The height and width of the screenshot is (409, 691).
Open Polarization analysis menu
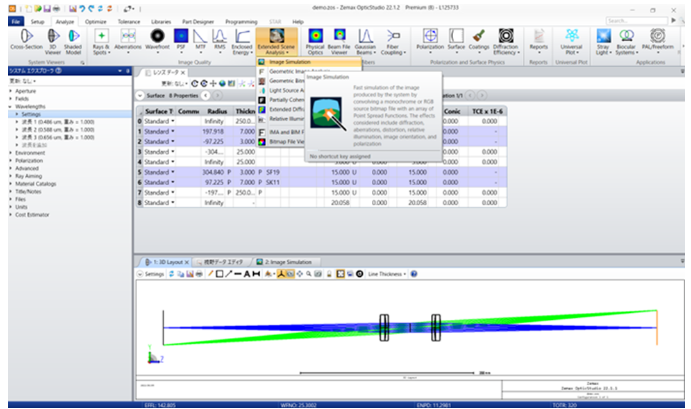pos(430,41)
